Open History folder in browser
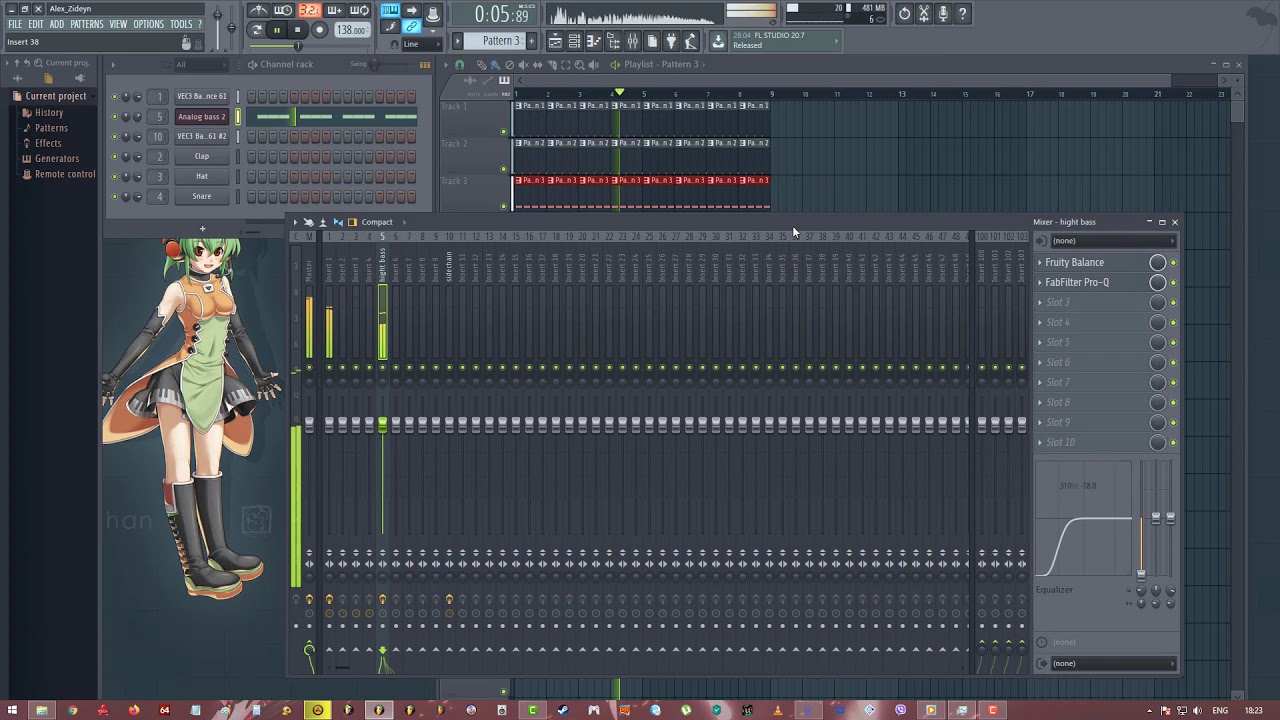 point(49,113)
